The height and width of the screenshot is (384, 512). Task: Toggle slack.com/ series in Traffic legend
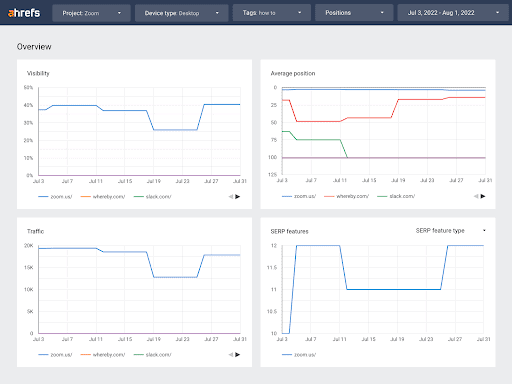[x=153, y=355]
